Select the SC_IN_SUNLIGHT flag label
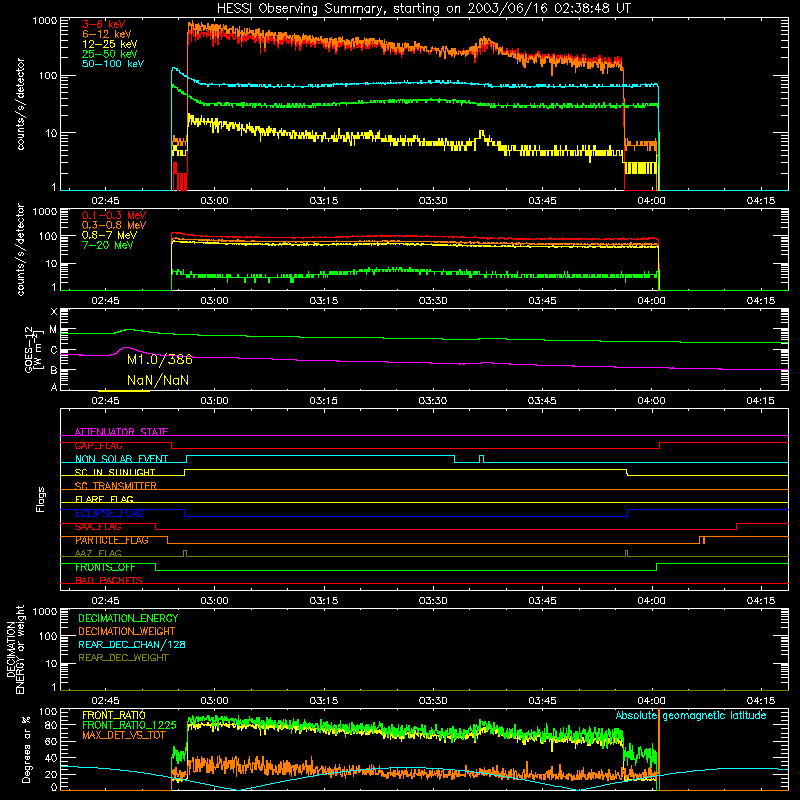The height and width of the screenshot is (800, 800). pos(115,472)
